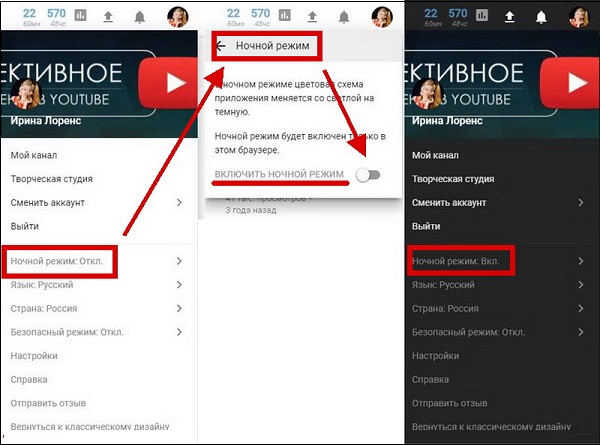Click the upload icon in the dark panel
Viewport: 600px width, 445px height.
pos(509,16)
